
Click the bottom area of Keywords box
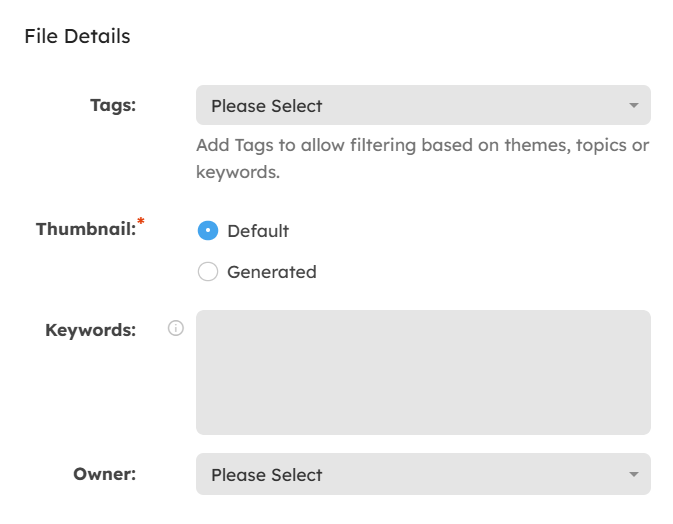coord(423,420)
